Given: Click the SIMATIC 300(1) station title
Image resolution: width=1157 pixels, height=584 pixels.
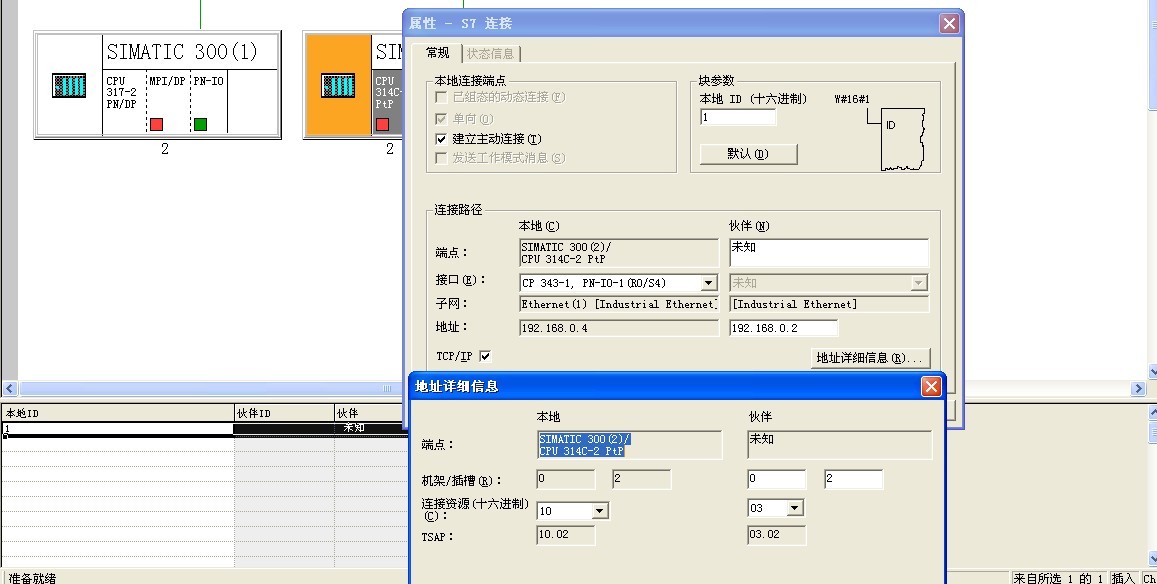Looking at the screenshot, I should pyautogui.click(x=182, y=52).
